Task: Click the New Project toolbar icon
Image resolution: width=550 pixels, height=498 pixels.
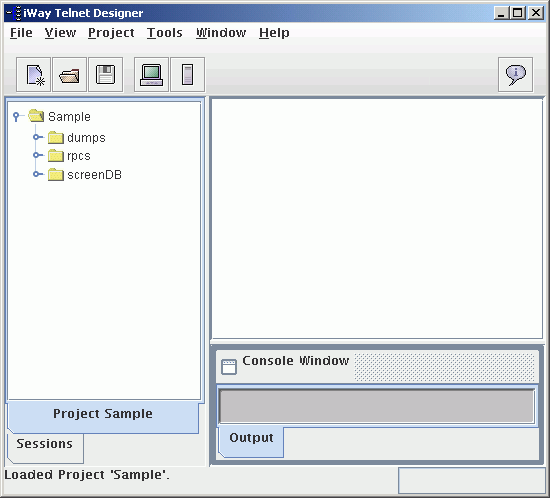Action: (34, 75)
